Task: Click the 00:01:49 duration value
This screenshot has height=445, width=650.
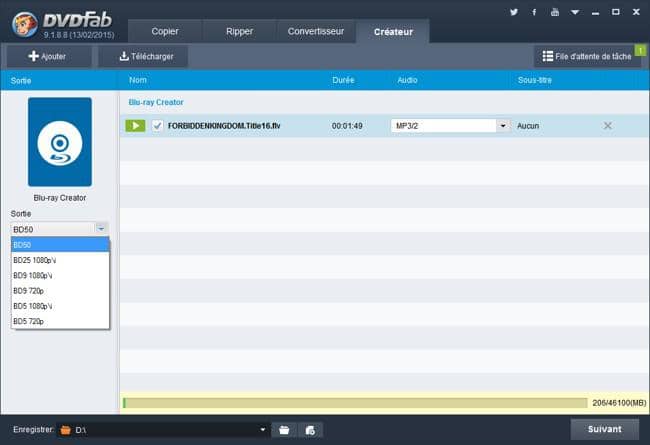Action: 347,126
